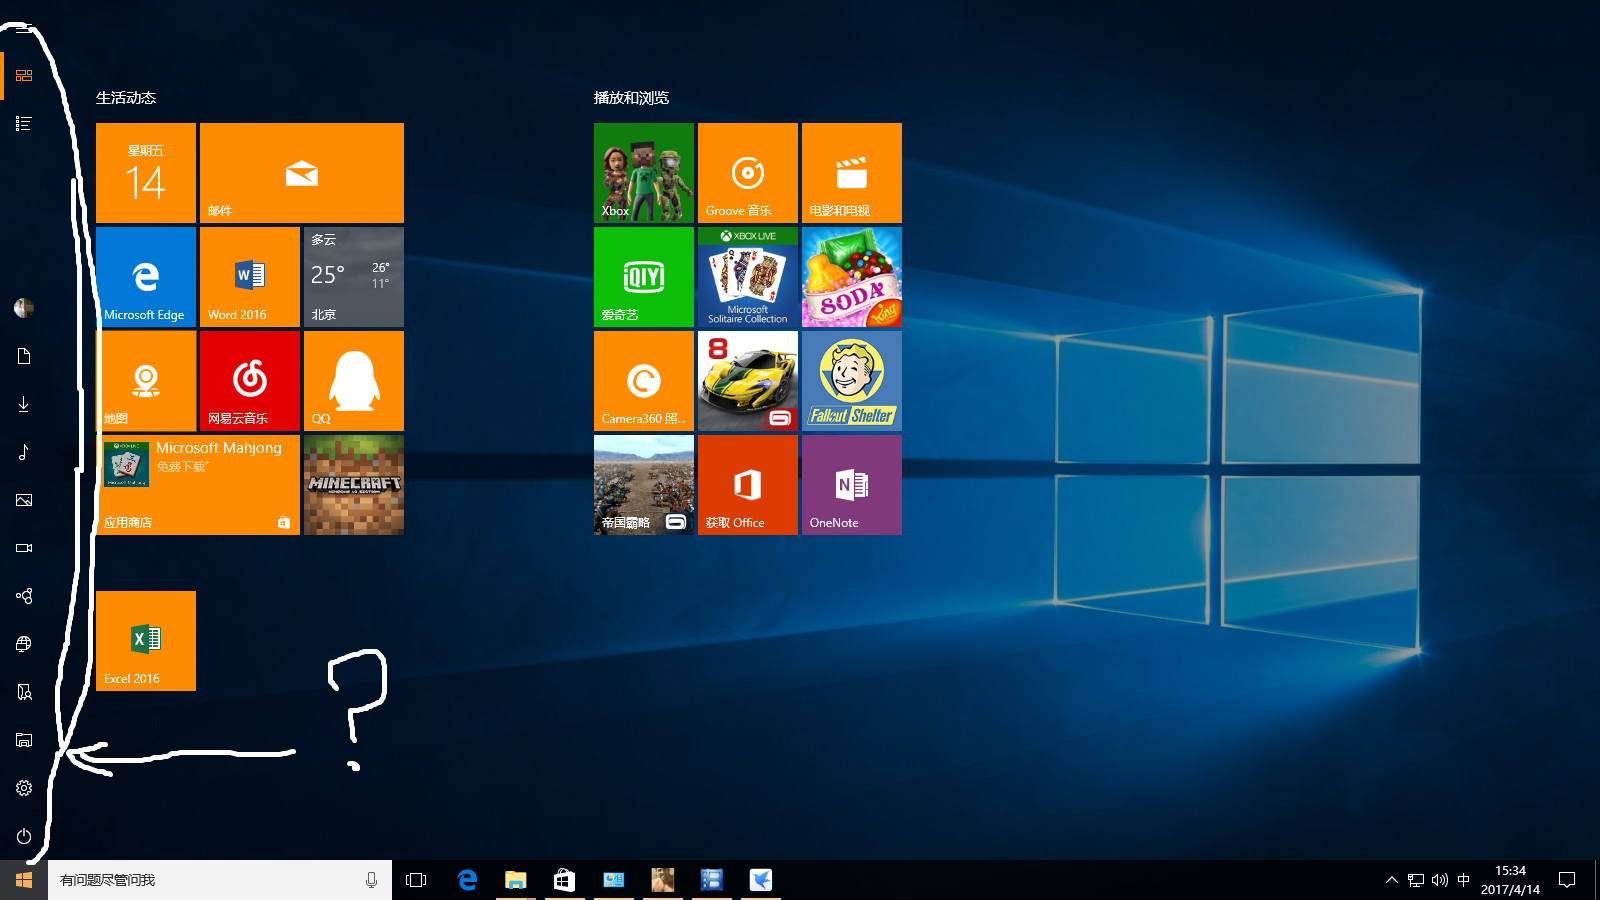Launch the iQIYI tile
1600x900 pixels.
tap(644, 277)
